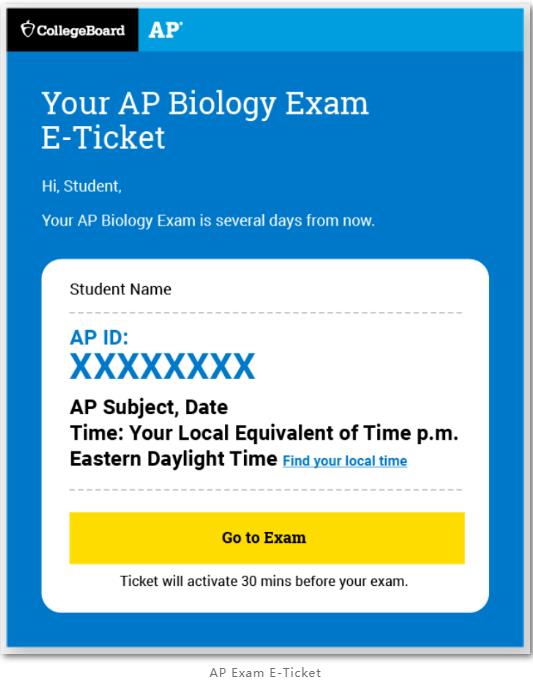Click the 'AP Subject, Date' line

coord(149,407)
